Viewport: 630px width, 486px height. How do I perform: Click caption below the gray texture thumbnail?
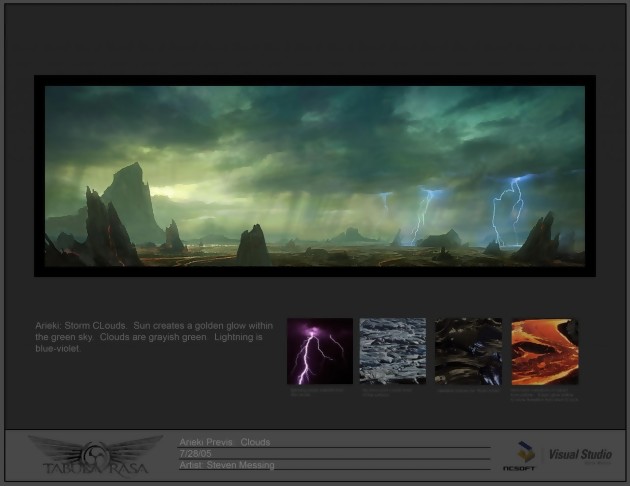[x=392, y=392]
